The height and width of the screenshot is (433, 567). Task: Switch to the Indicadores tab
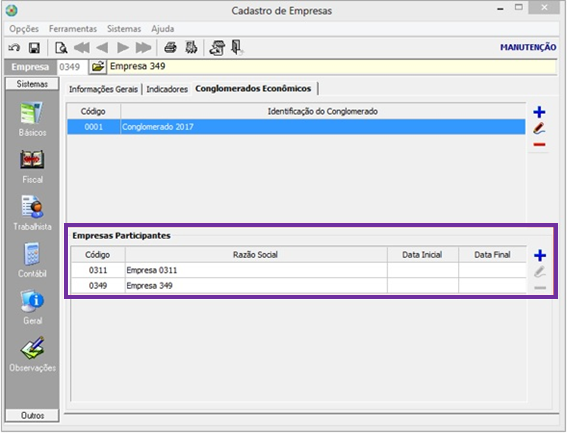tap(167, 89)
